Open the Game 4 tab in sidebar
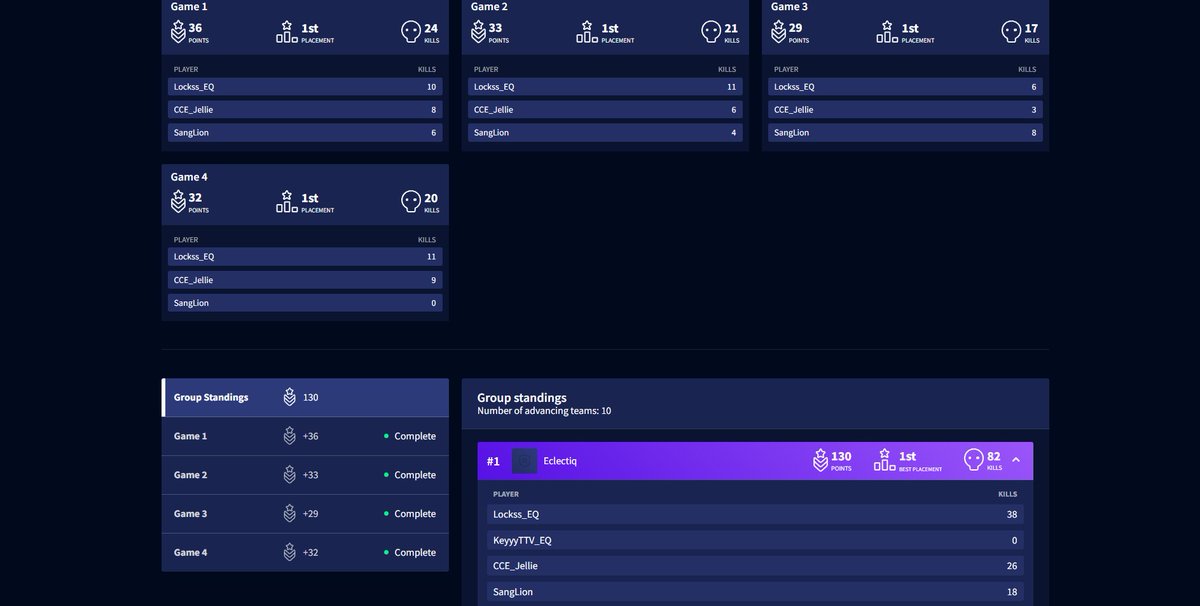The image size is (1200, 606). [305, 552]
